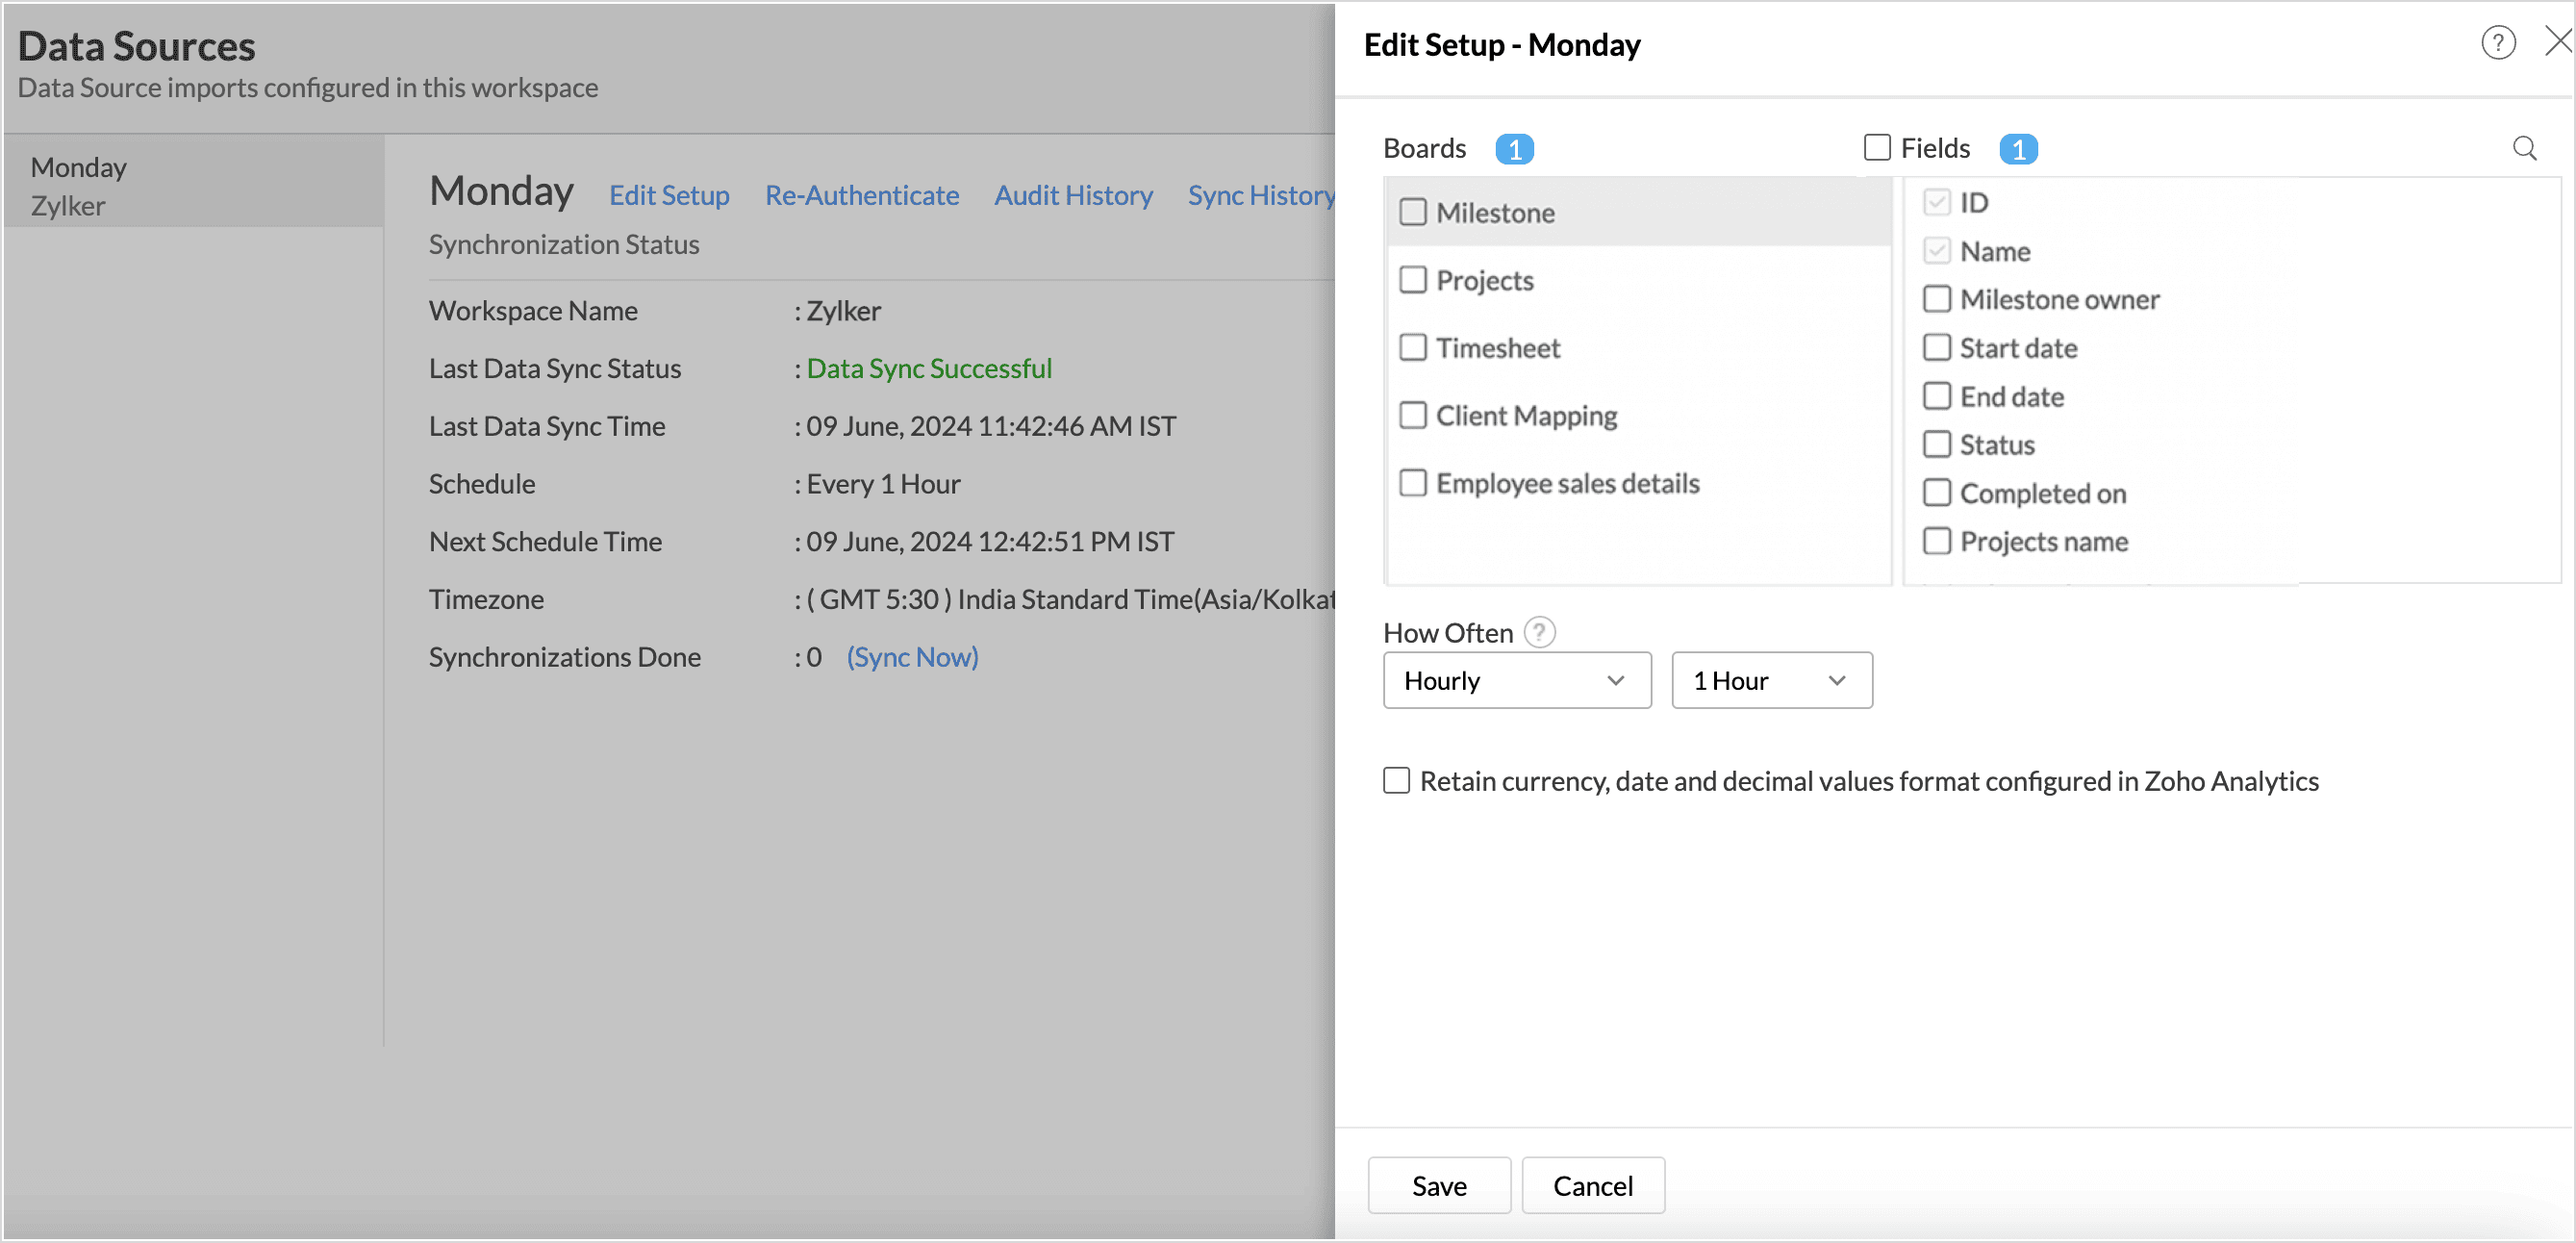Open the Sync History link

(x=1261, y=195)
